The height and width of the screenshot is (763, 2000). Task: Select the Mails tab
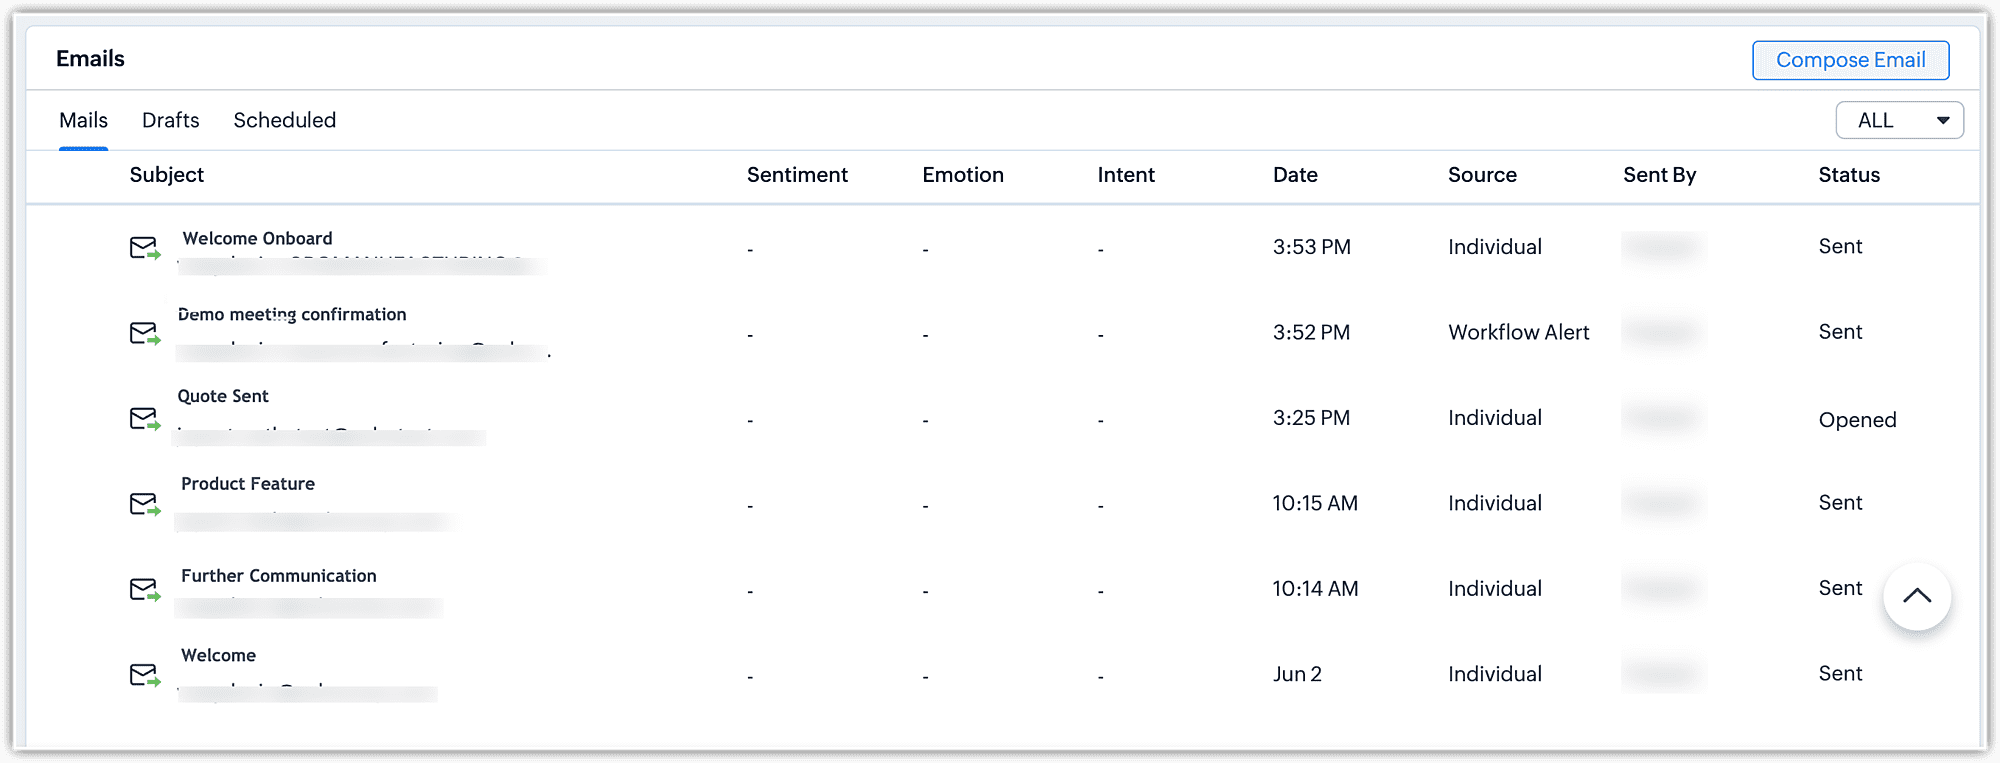83,121
